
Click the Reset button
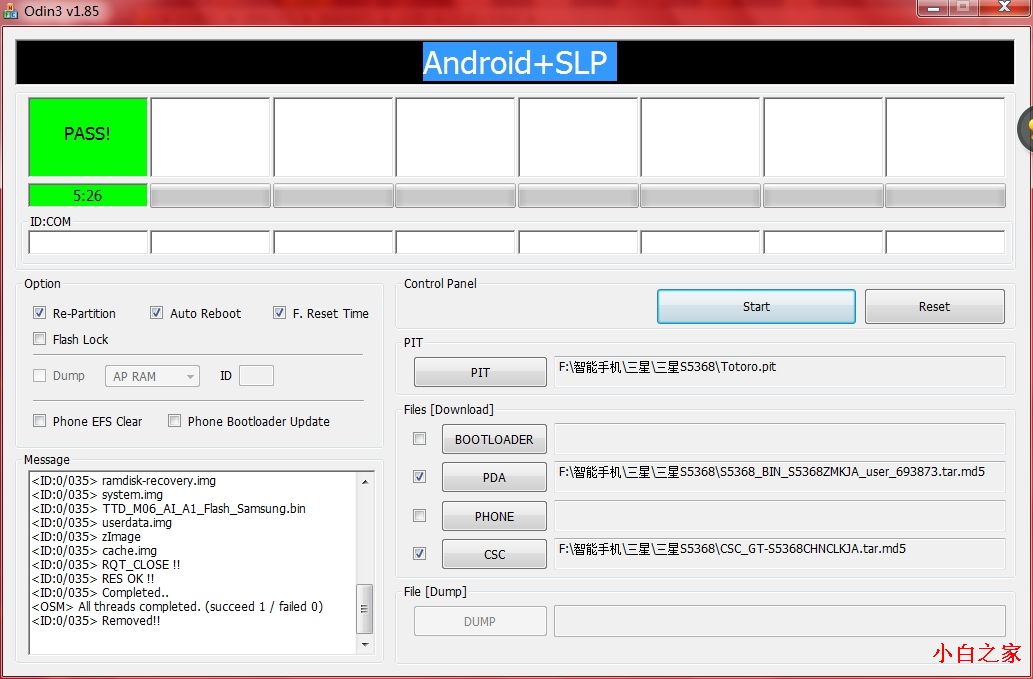(934, 306)
